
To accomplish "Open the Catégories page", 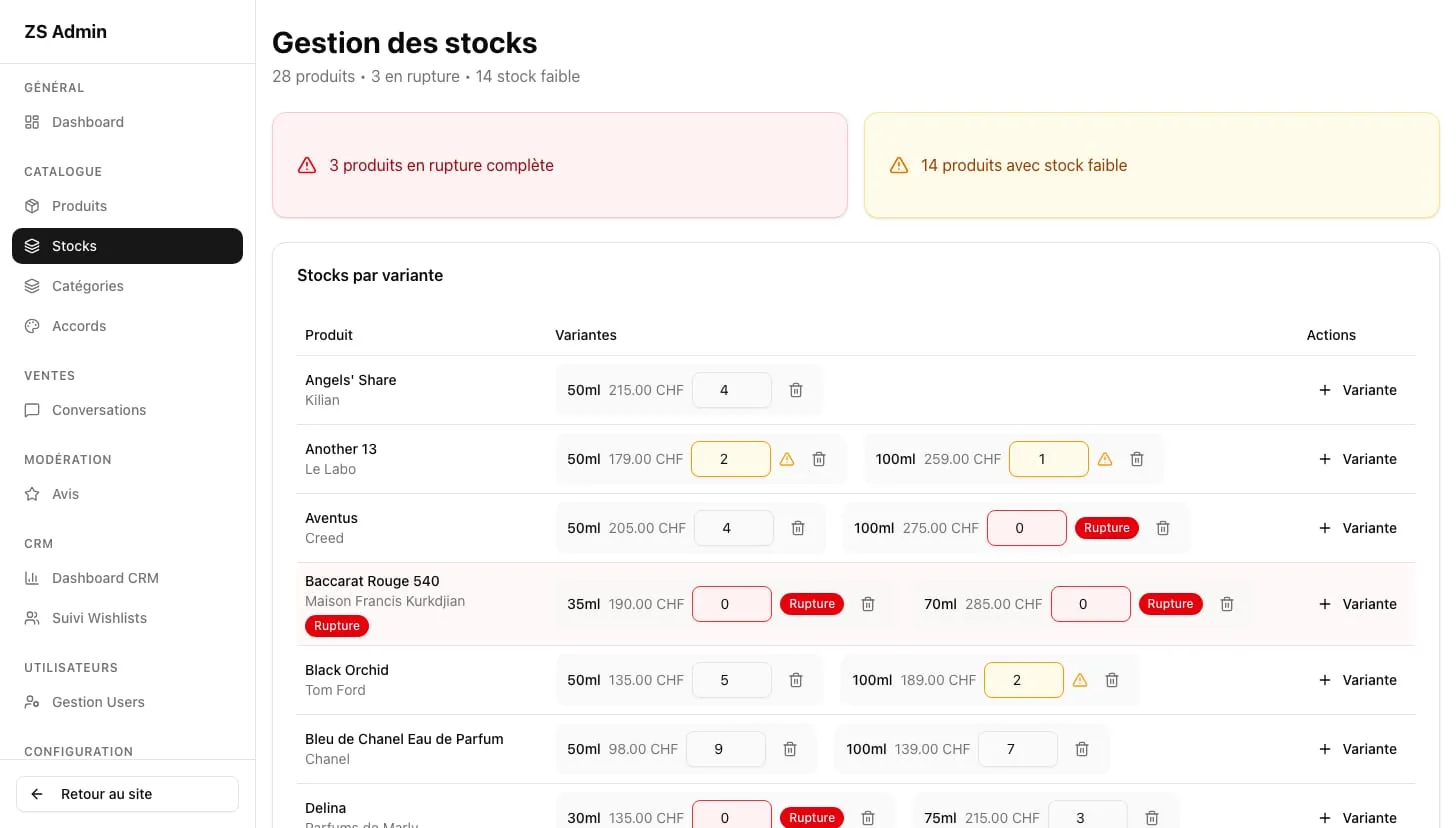I will [127, 286].
